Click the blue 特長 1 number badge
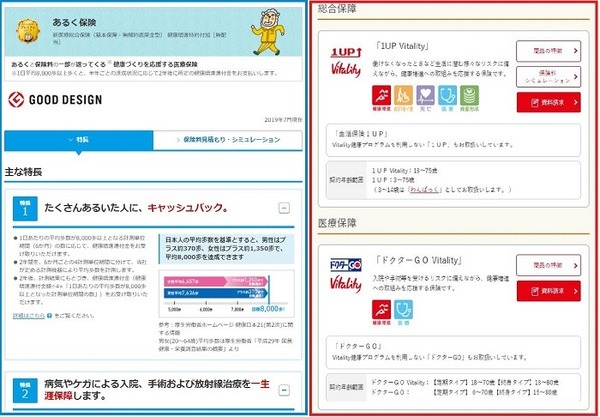 [x=25, y=208]
